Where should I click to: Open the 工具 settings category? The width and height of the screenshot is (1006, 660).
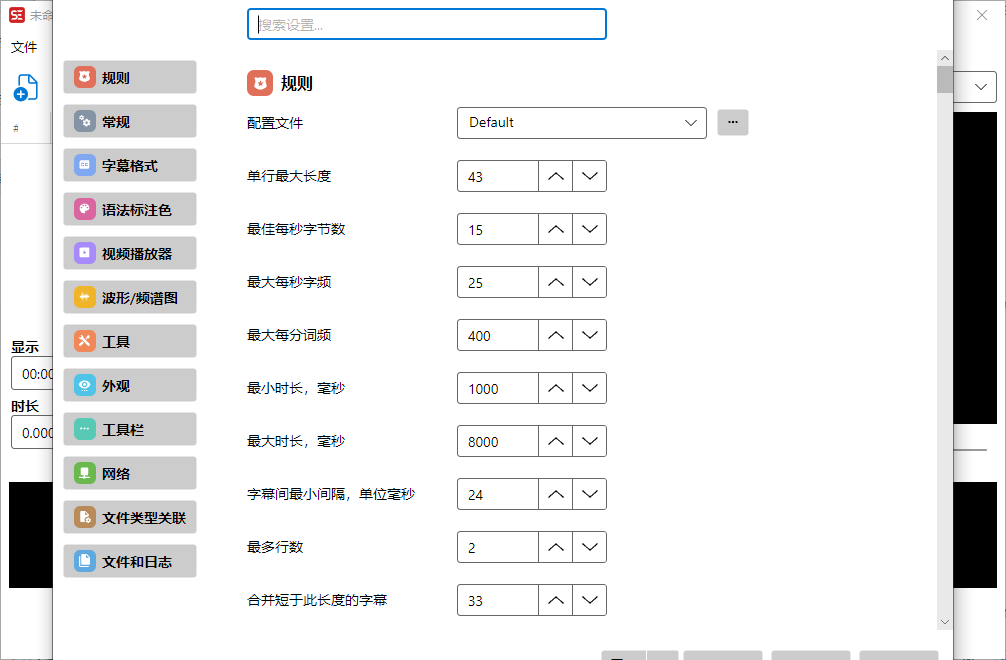[x=130, y=341]
